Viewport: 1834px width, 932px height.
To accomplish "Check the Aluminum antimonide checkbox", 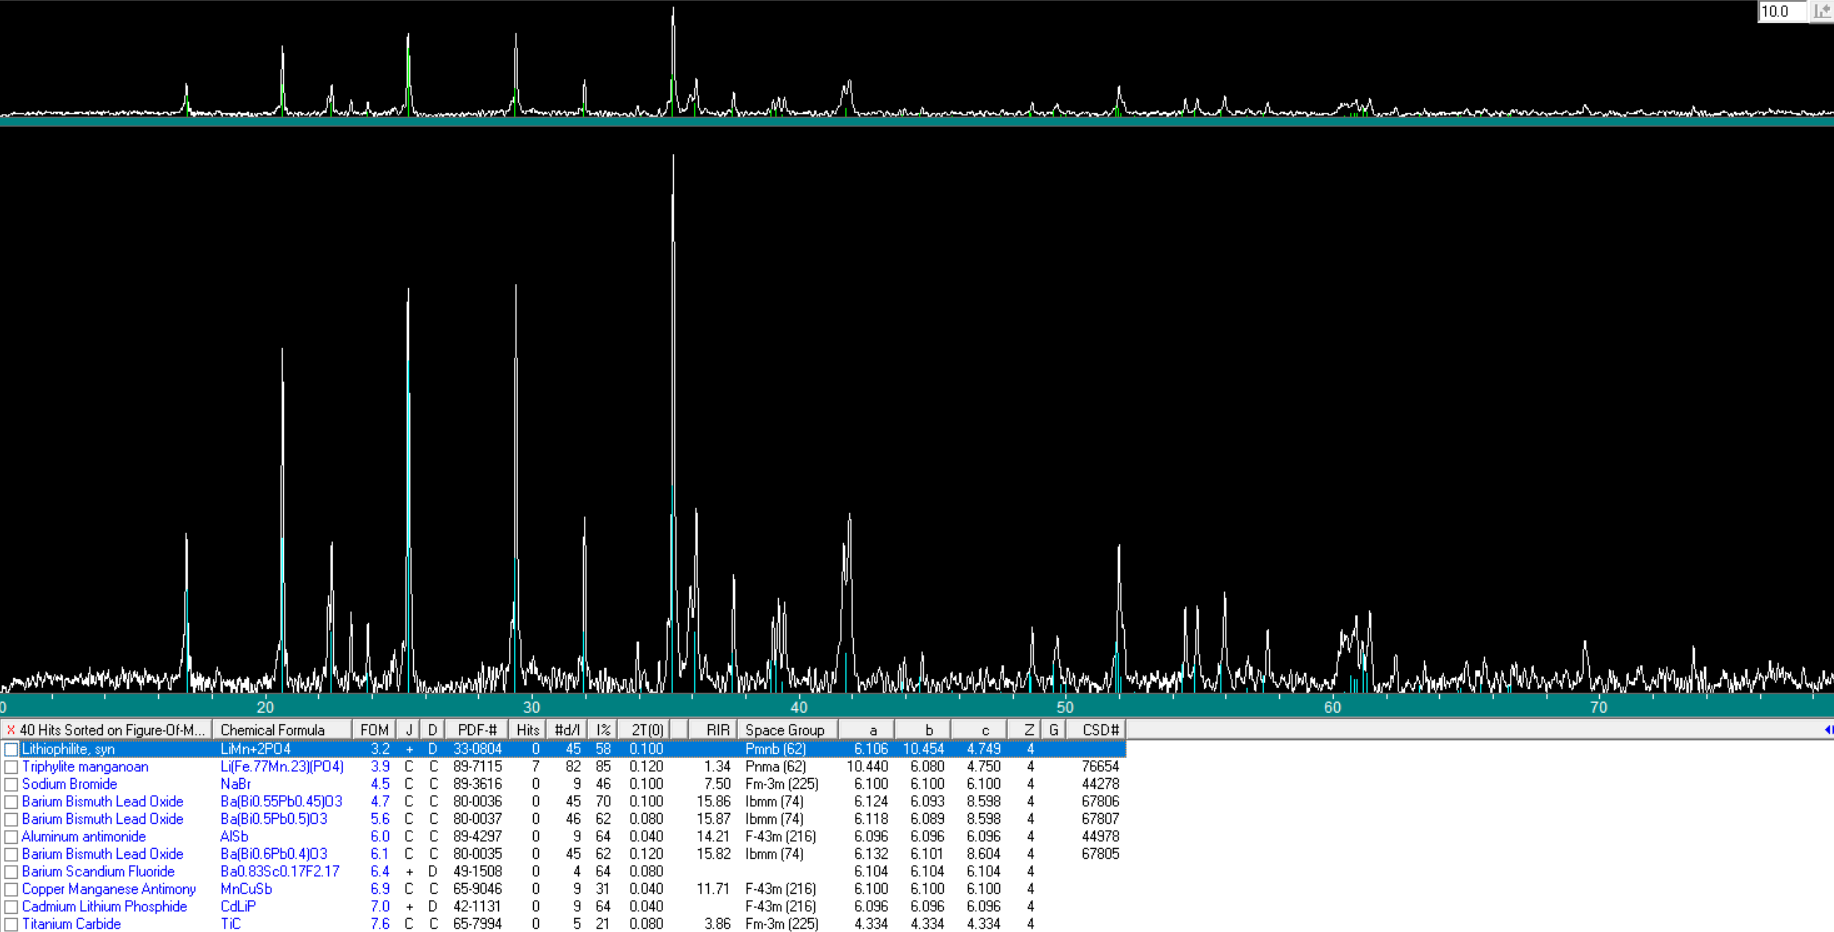I will tap(11, 837).
